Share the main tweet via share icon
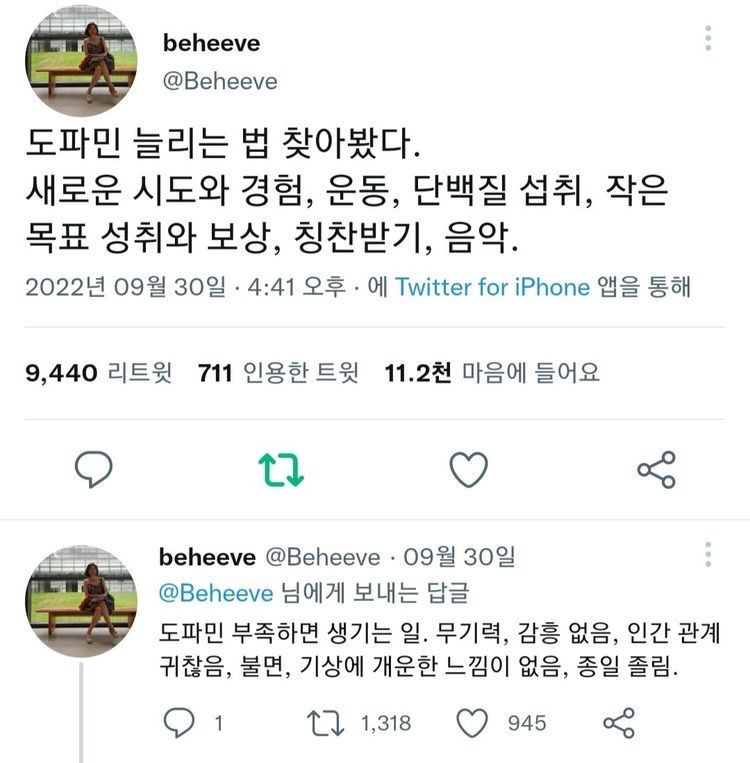750x763 pixels. [656, 469]
